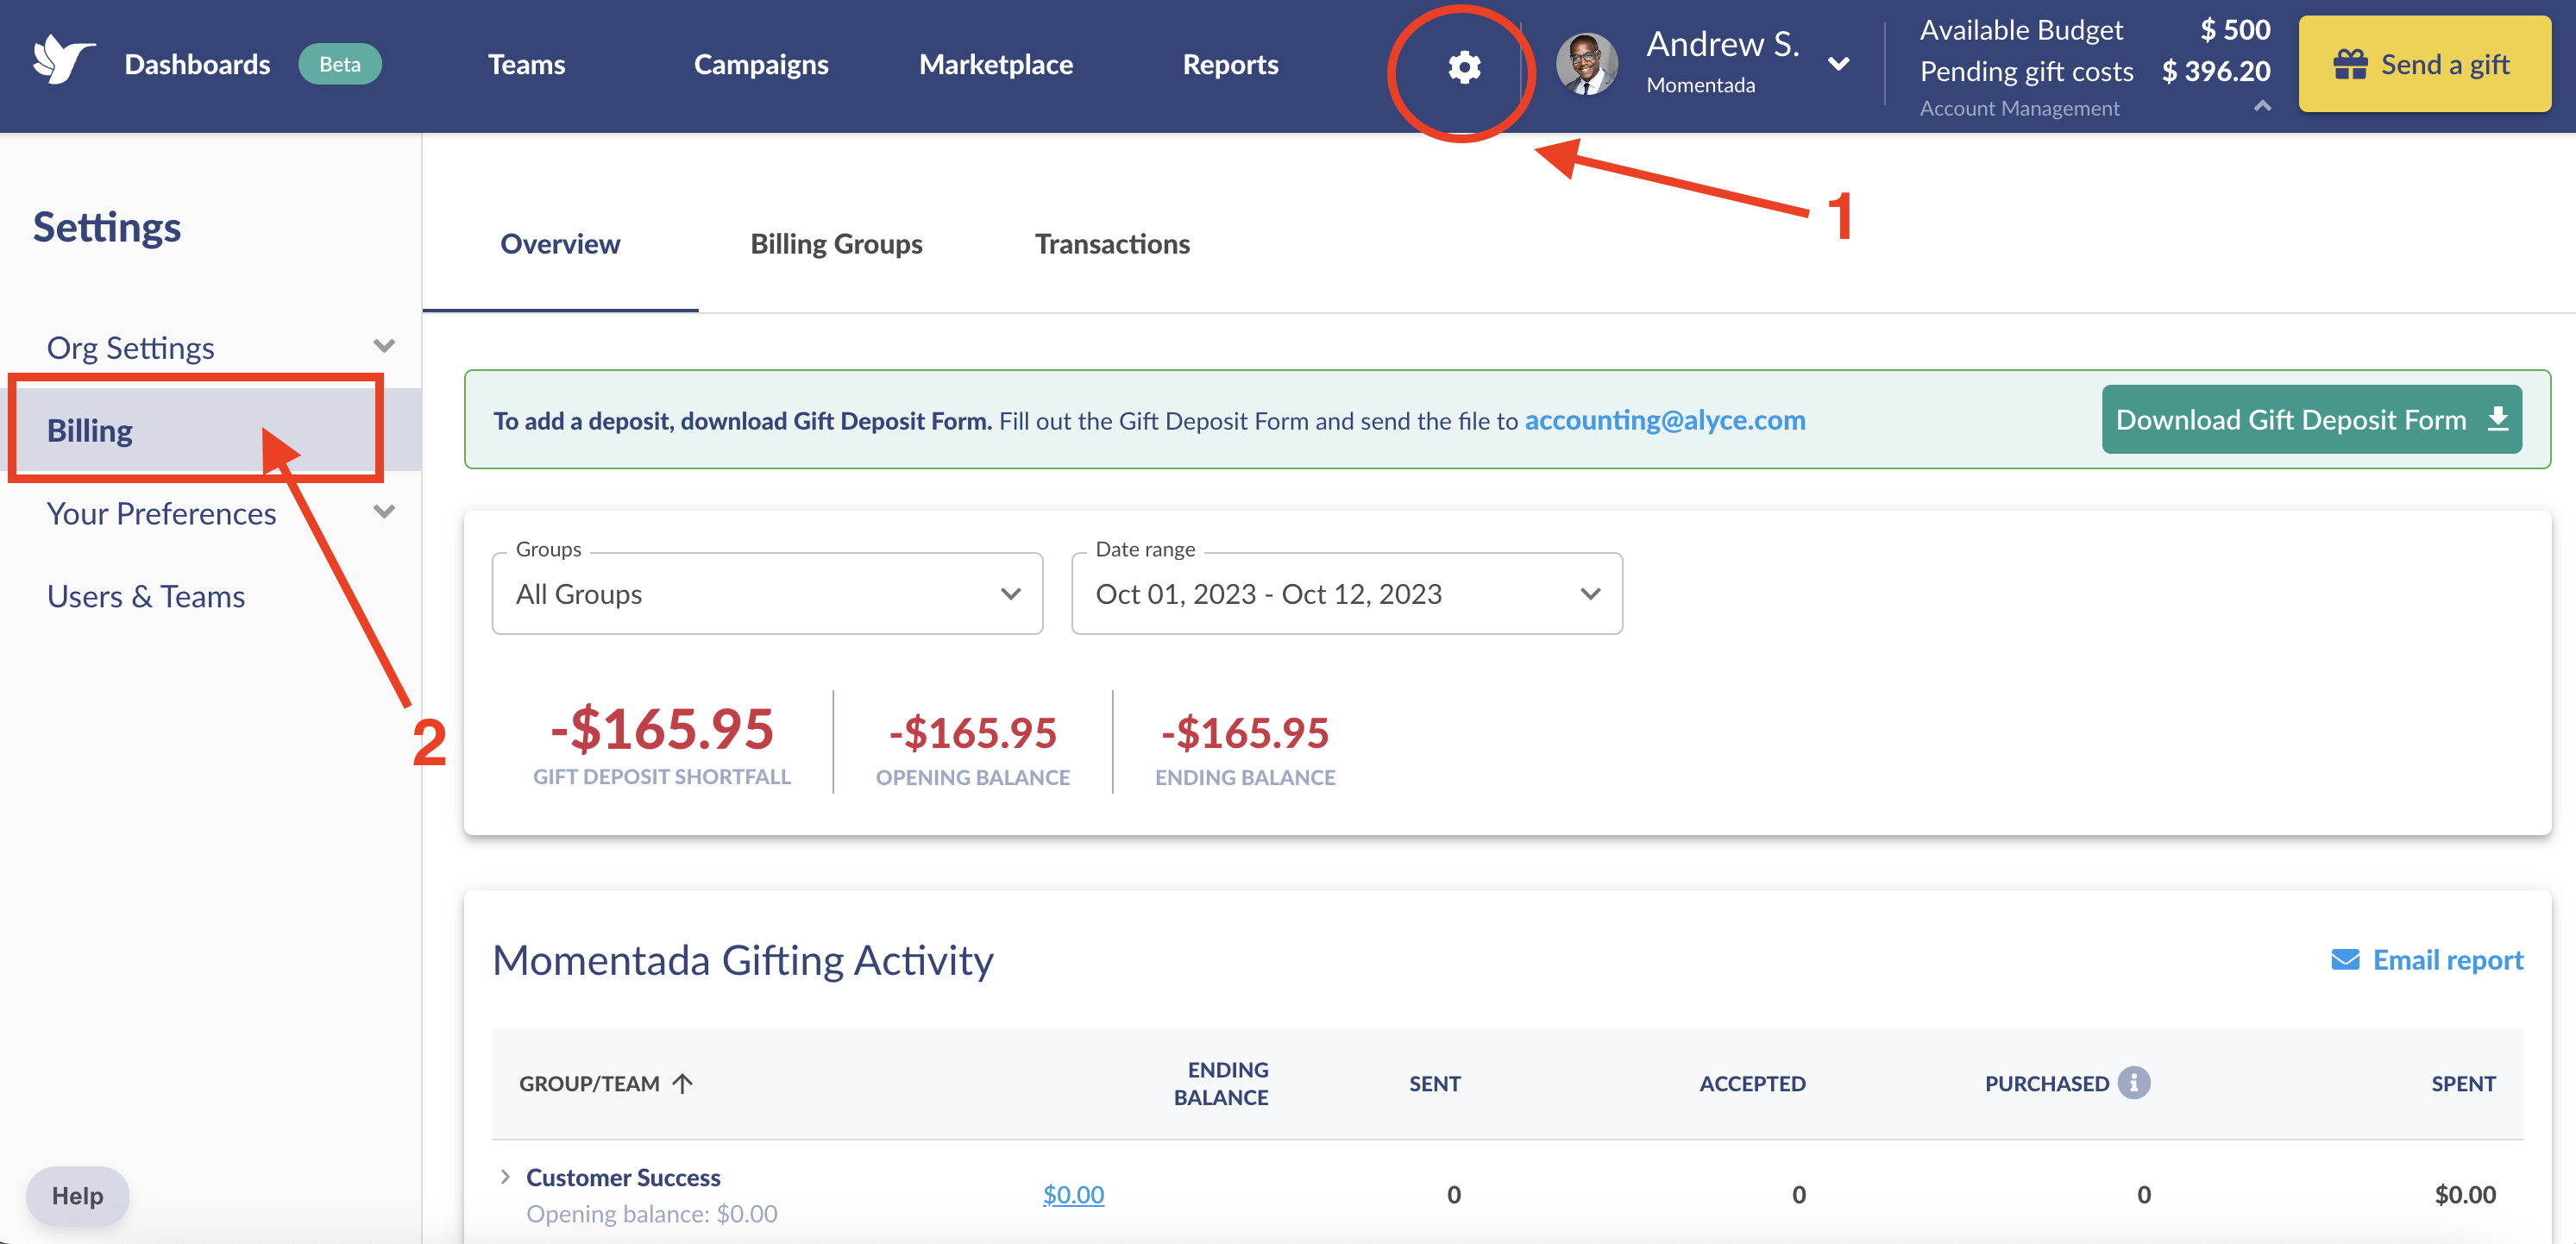Click the PURCHASED info icon
This screenshot has width=2576, height=1244.
(2133, 1083)
